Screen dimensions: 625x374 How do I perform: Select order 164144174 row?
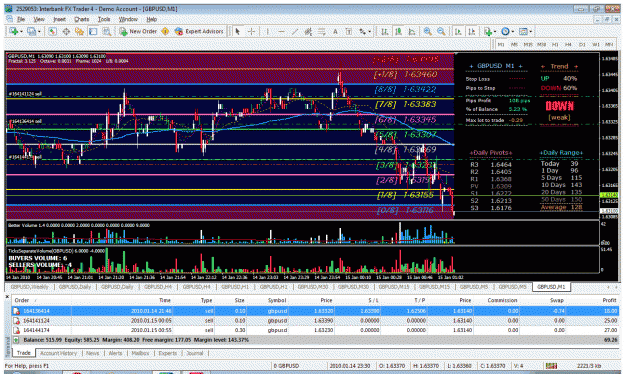click(x=315, y=330)
